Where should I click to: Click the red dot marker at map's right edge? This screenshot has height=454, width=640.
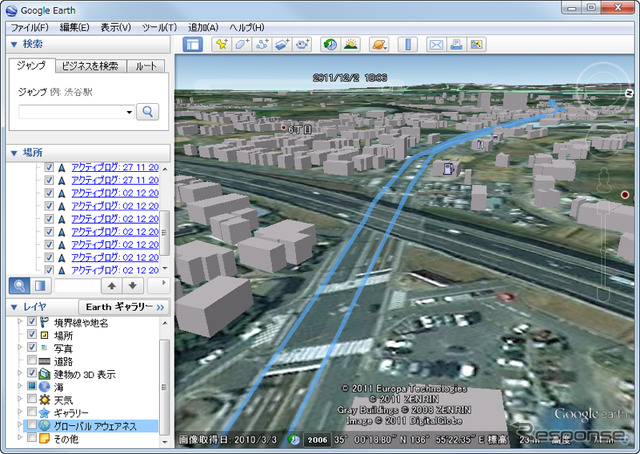(624, 195)
